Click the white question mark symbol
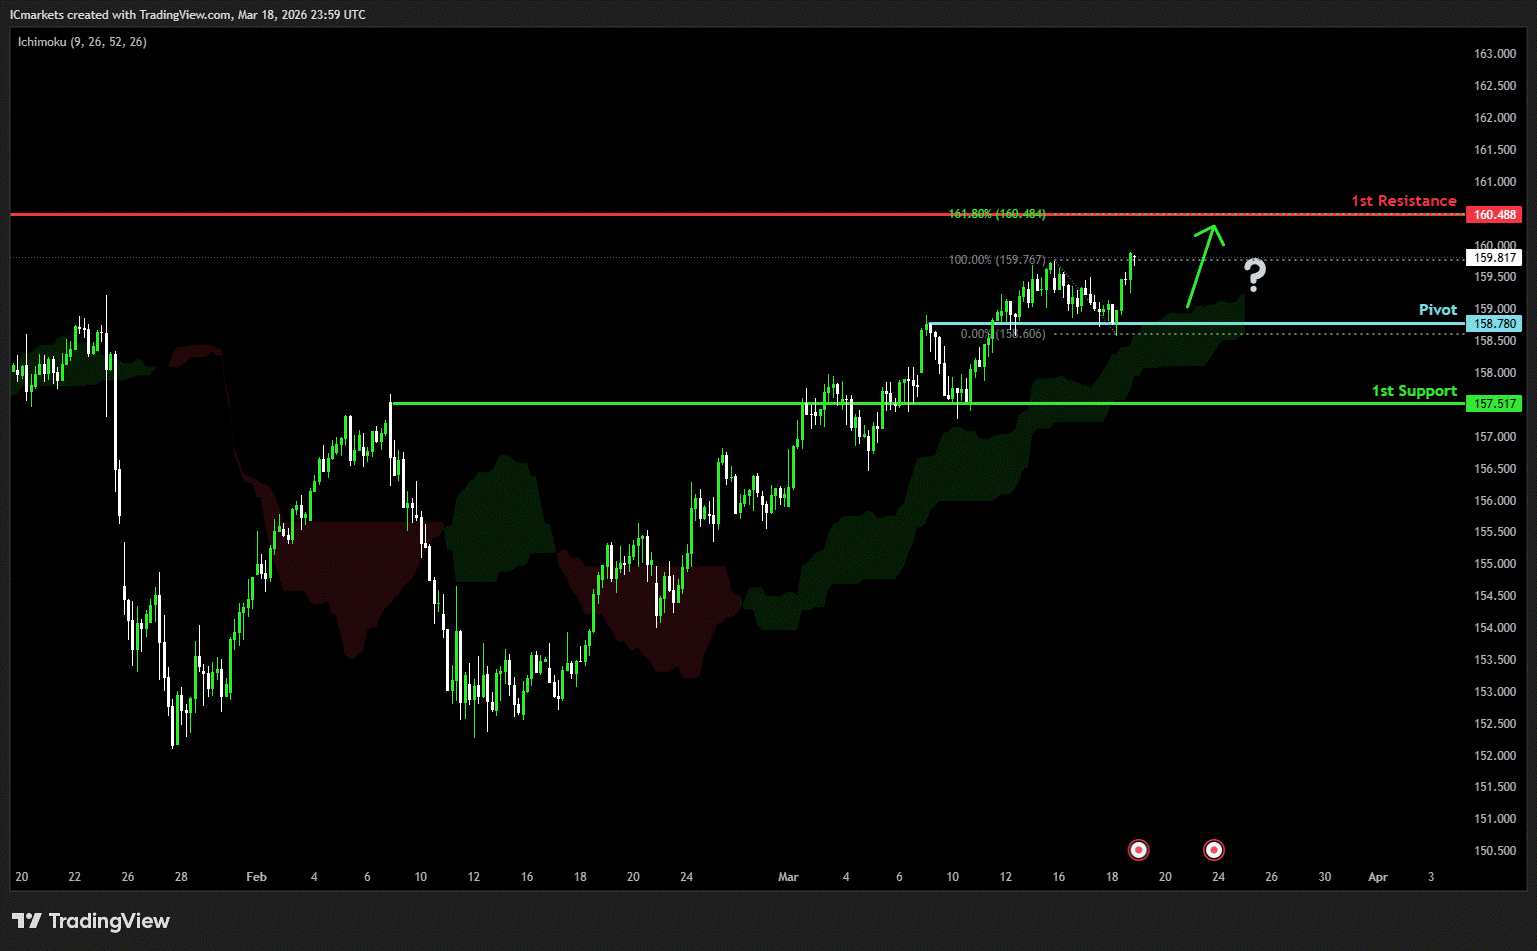Viewport: 1537px width, 951px height. click(1254, 274)
